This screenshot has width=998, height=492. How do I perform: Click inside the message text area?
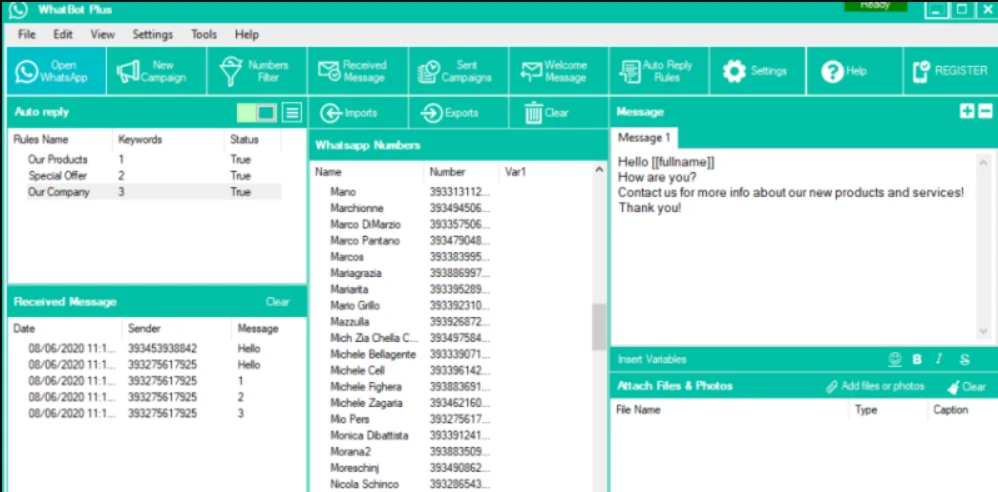pyautogui.click(x=794, y=248)
